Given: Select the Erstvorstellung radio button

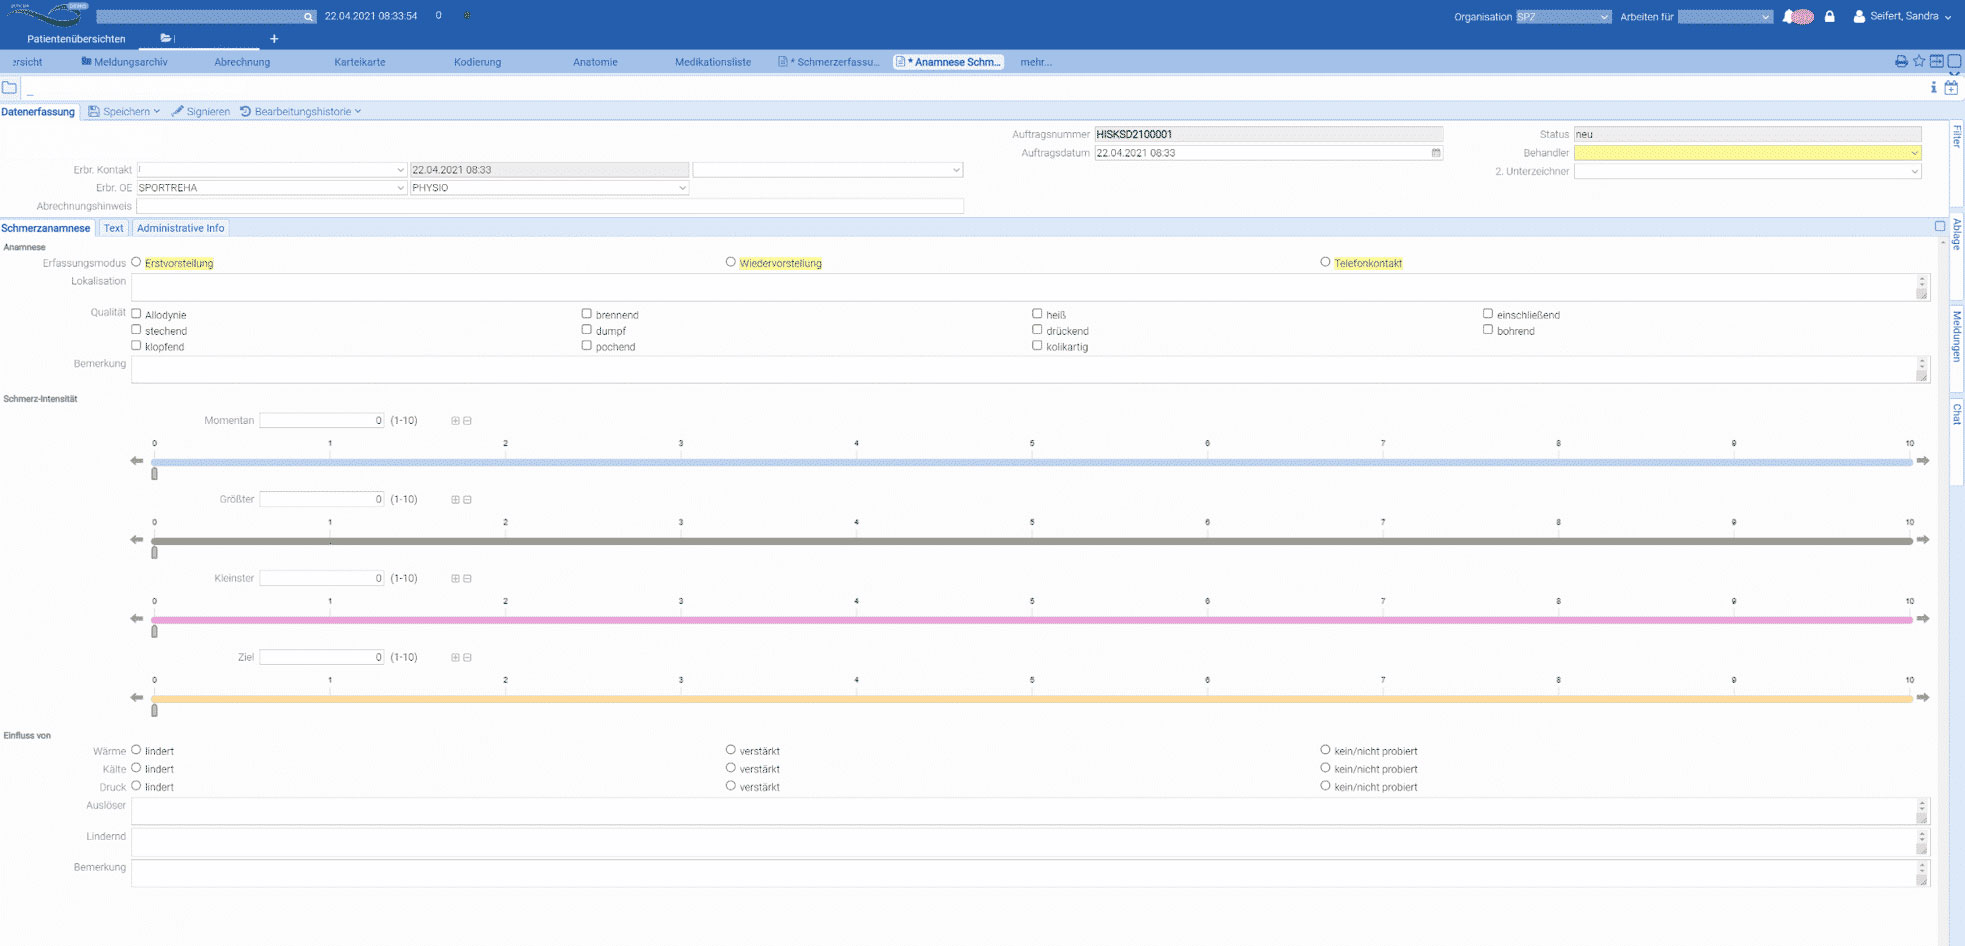Looking at the screenshot, I should coord(136,262).
